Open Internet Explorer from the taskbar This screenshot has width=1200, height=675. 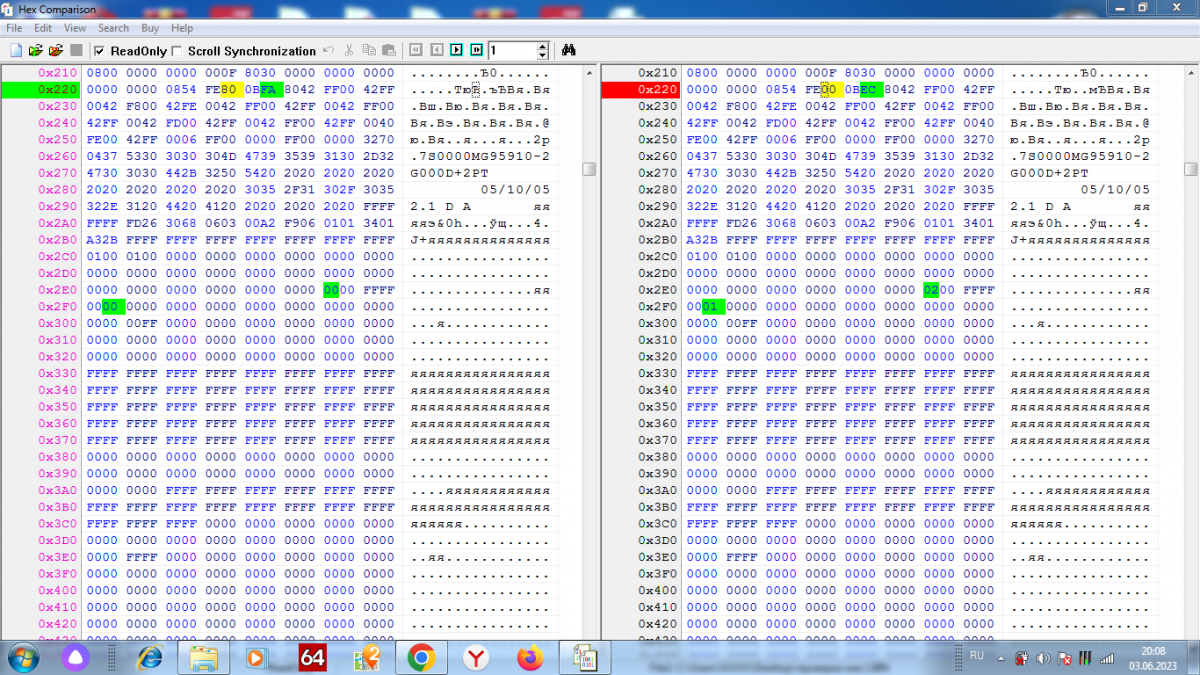pos(151,658)
